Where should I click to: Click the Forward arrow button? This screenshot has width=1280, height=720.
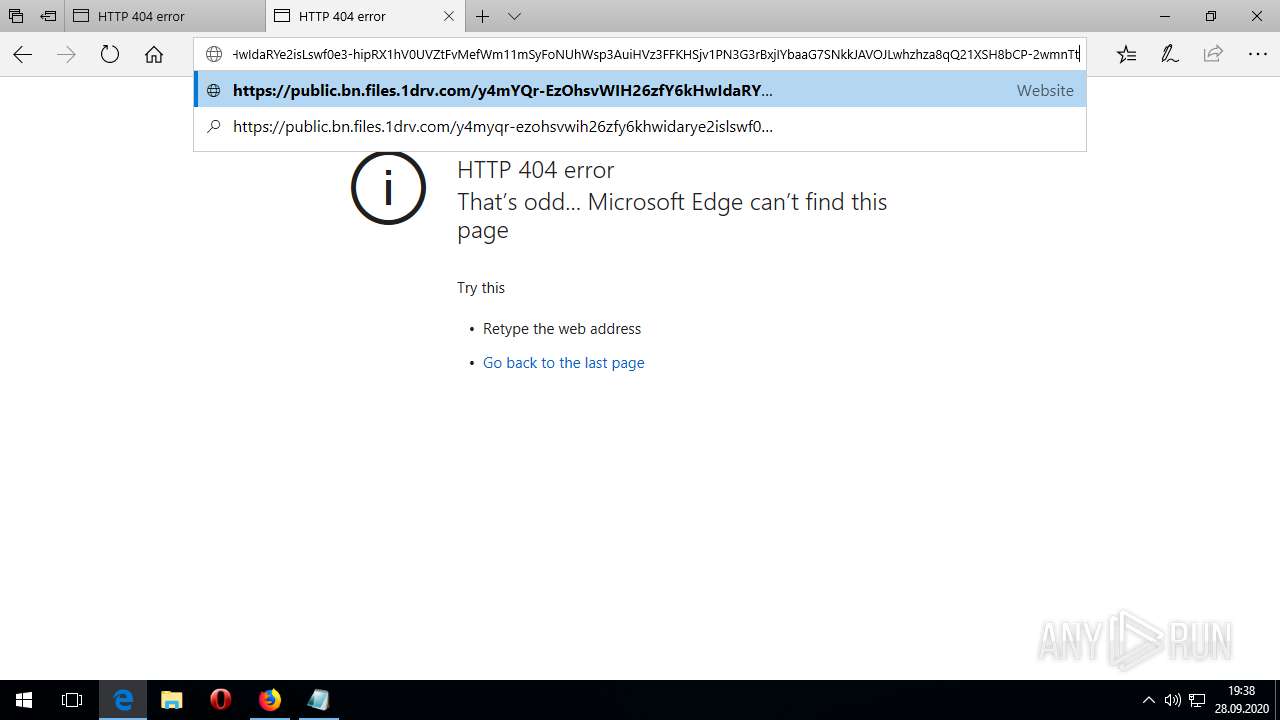(x=66, y=55)
